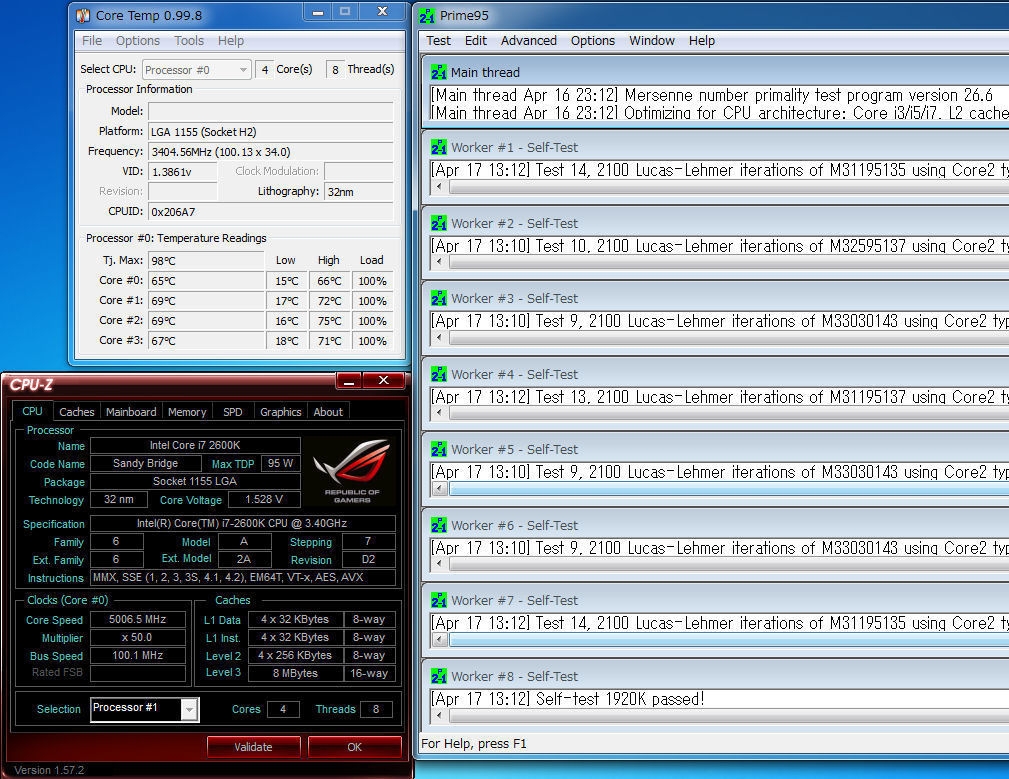Image resolution: width=1009 pixels, height=779 pixels.
Task: Click the Prime95 title bar icon
Action: point(427,15)
